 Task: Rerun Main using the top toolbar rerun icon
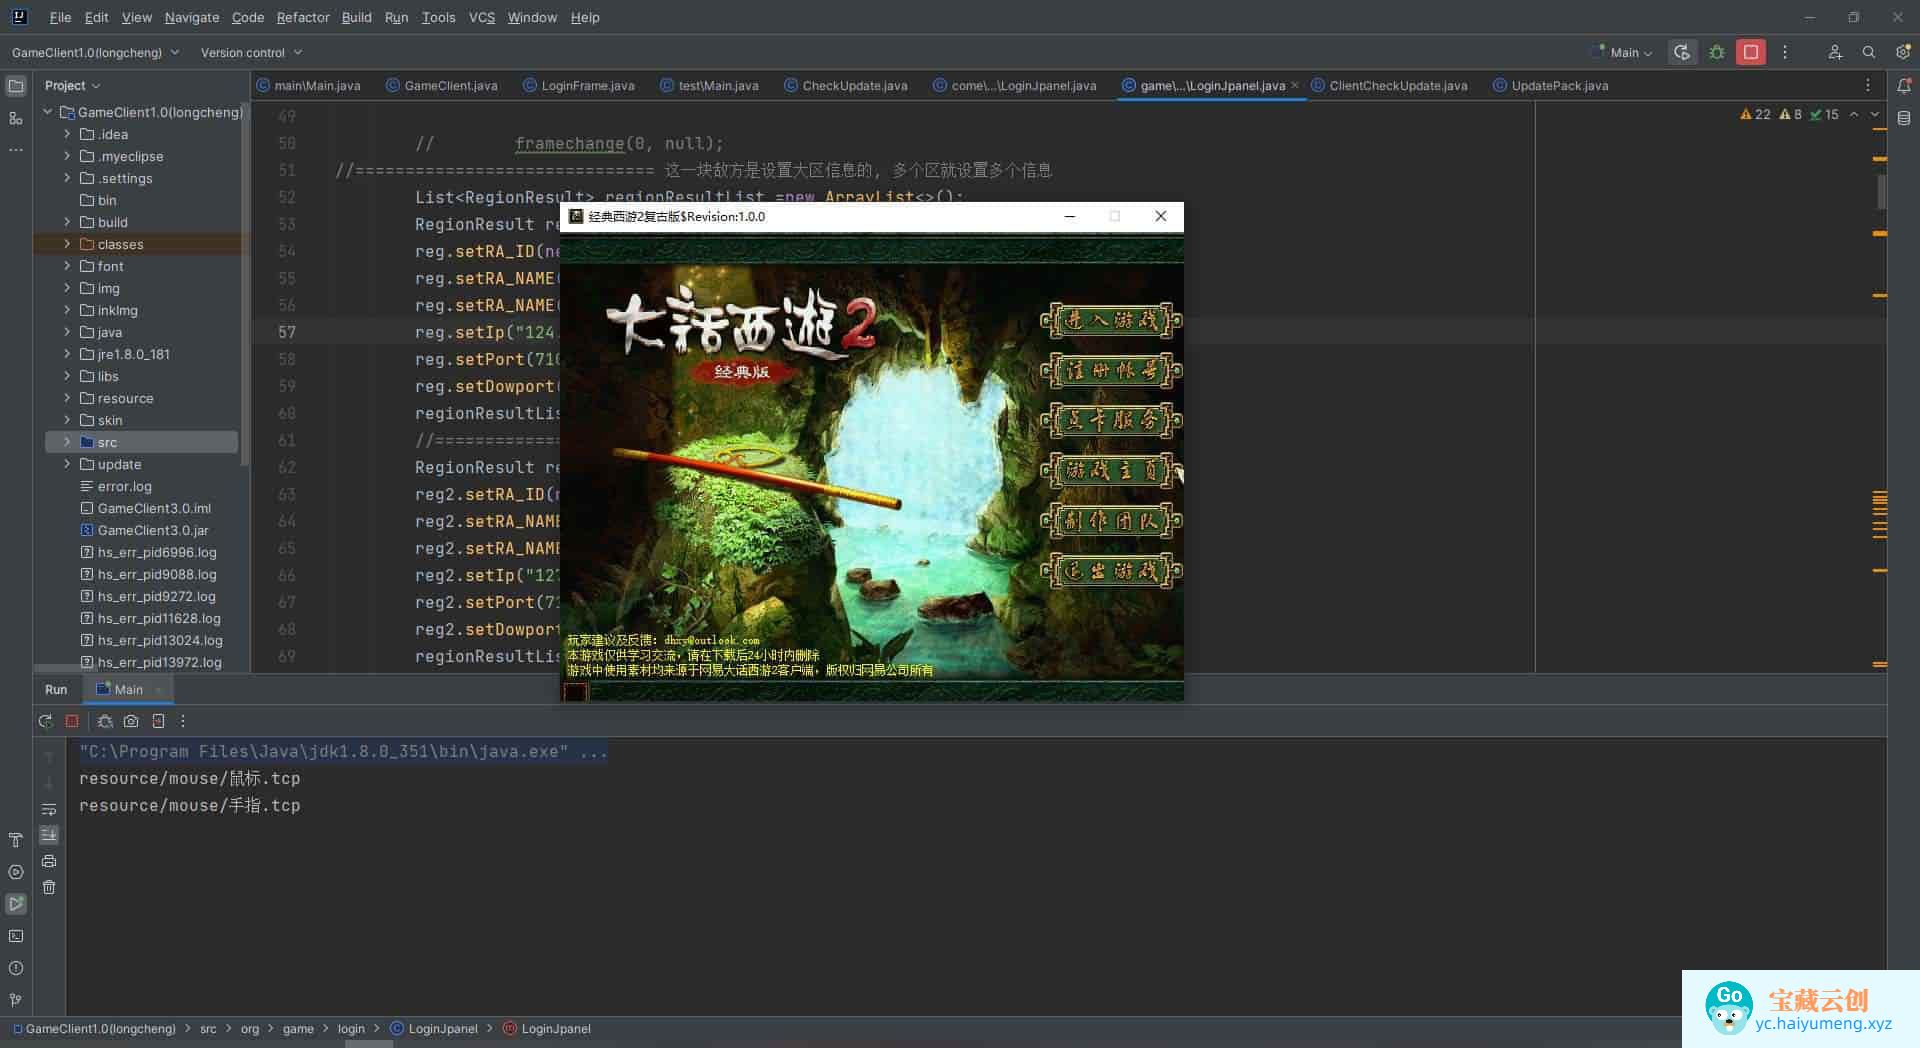[1683, 52]
